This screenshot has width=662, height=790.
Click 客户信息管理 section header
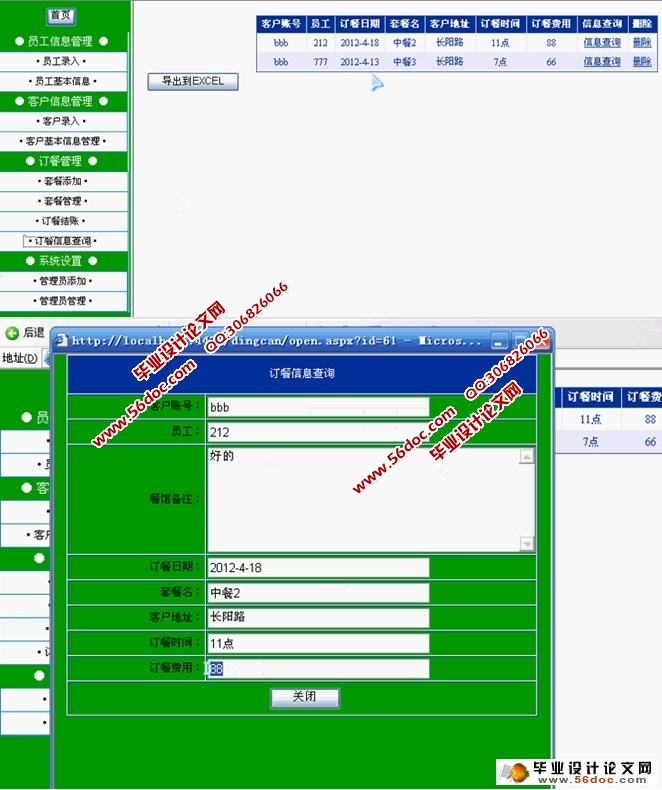click(x=61, y=101)
